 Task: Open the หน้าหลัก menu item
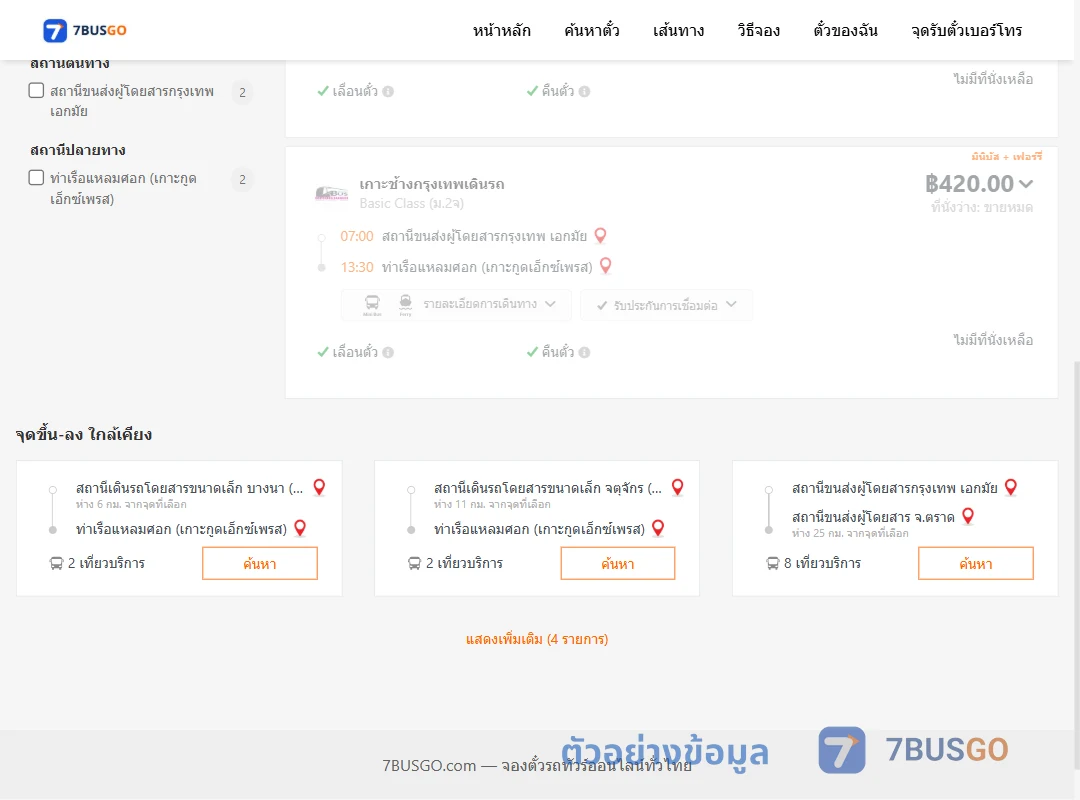501,30
